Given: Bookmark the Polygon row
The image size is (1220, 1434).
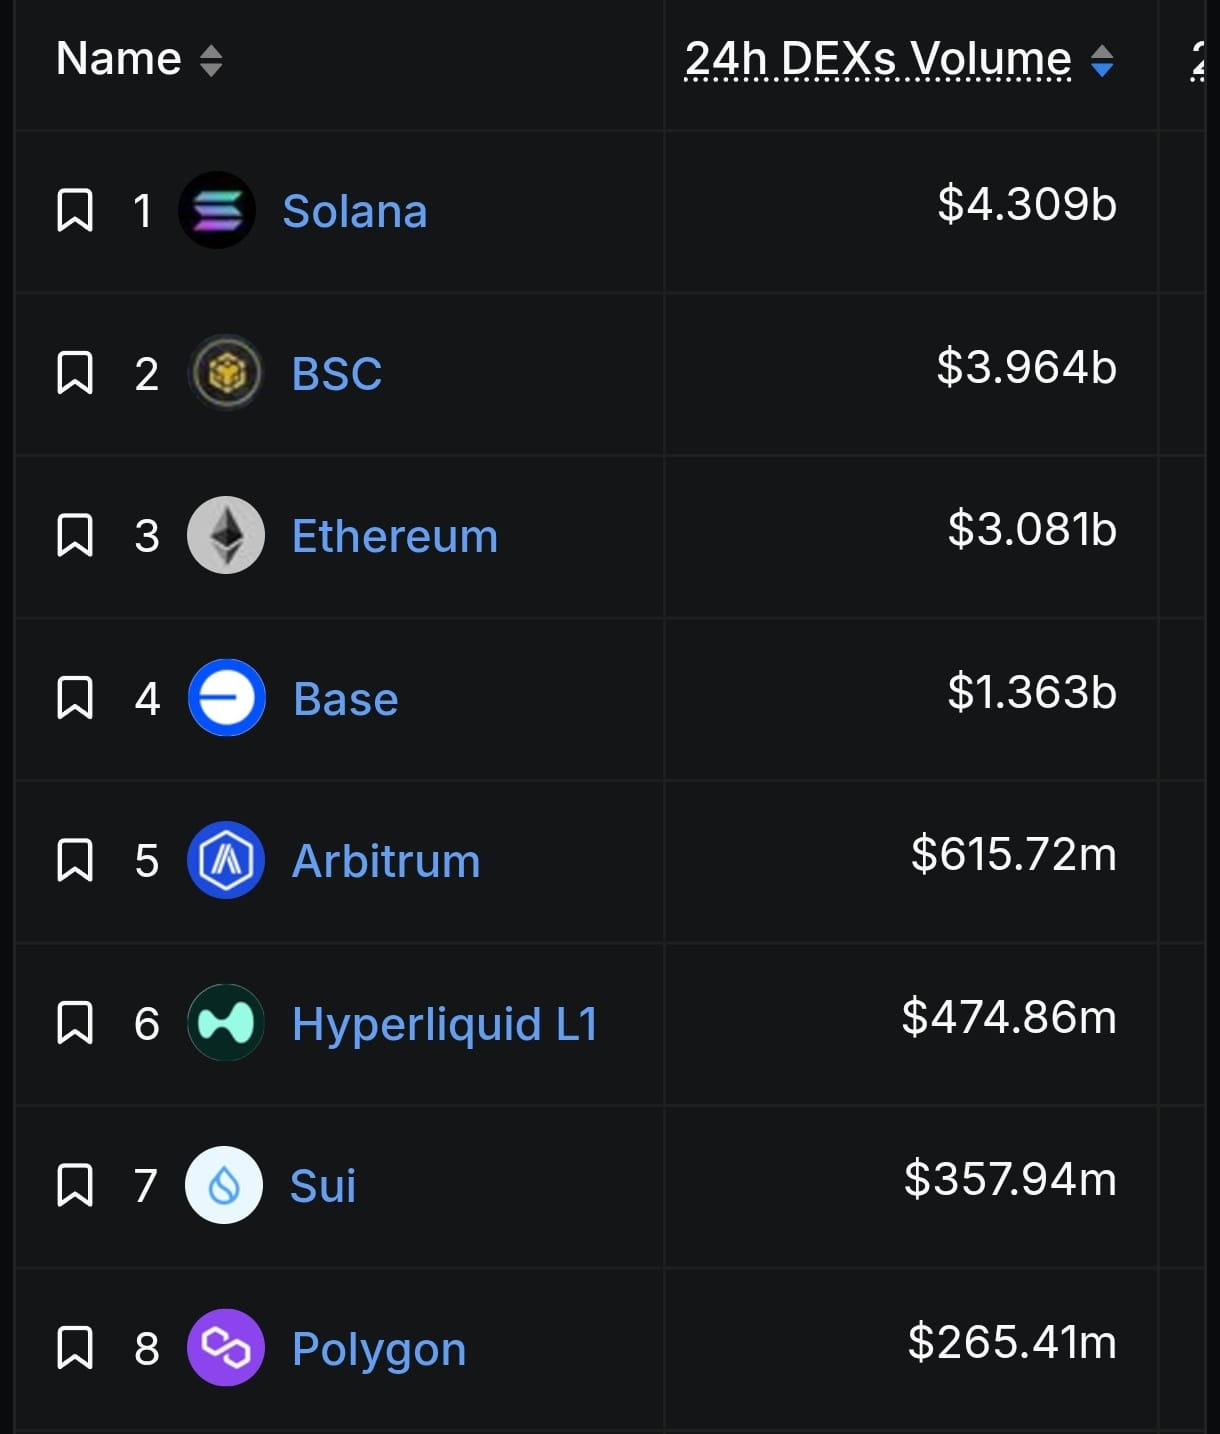Looking at the screenshot, I should click(x=75, y=1347).
